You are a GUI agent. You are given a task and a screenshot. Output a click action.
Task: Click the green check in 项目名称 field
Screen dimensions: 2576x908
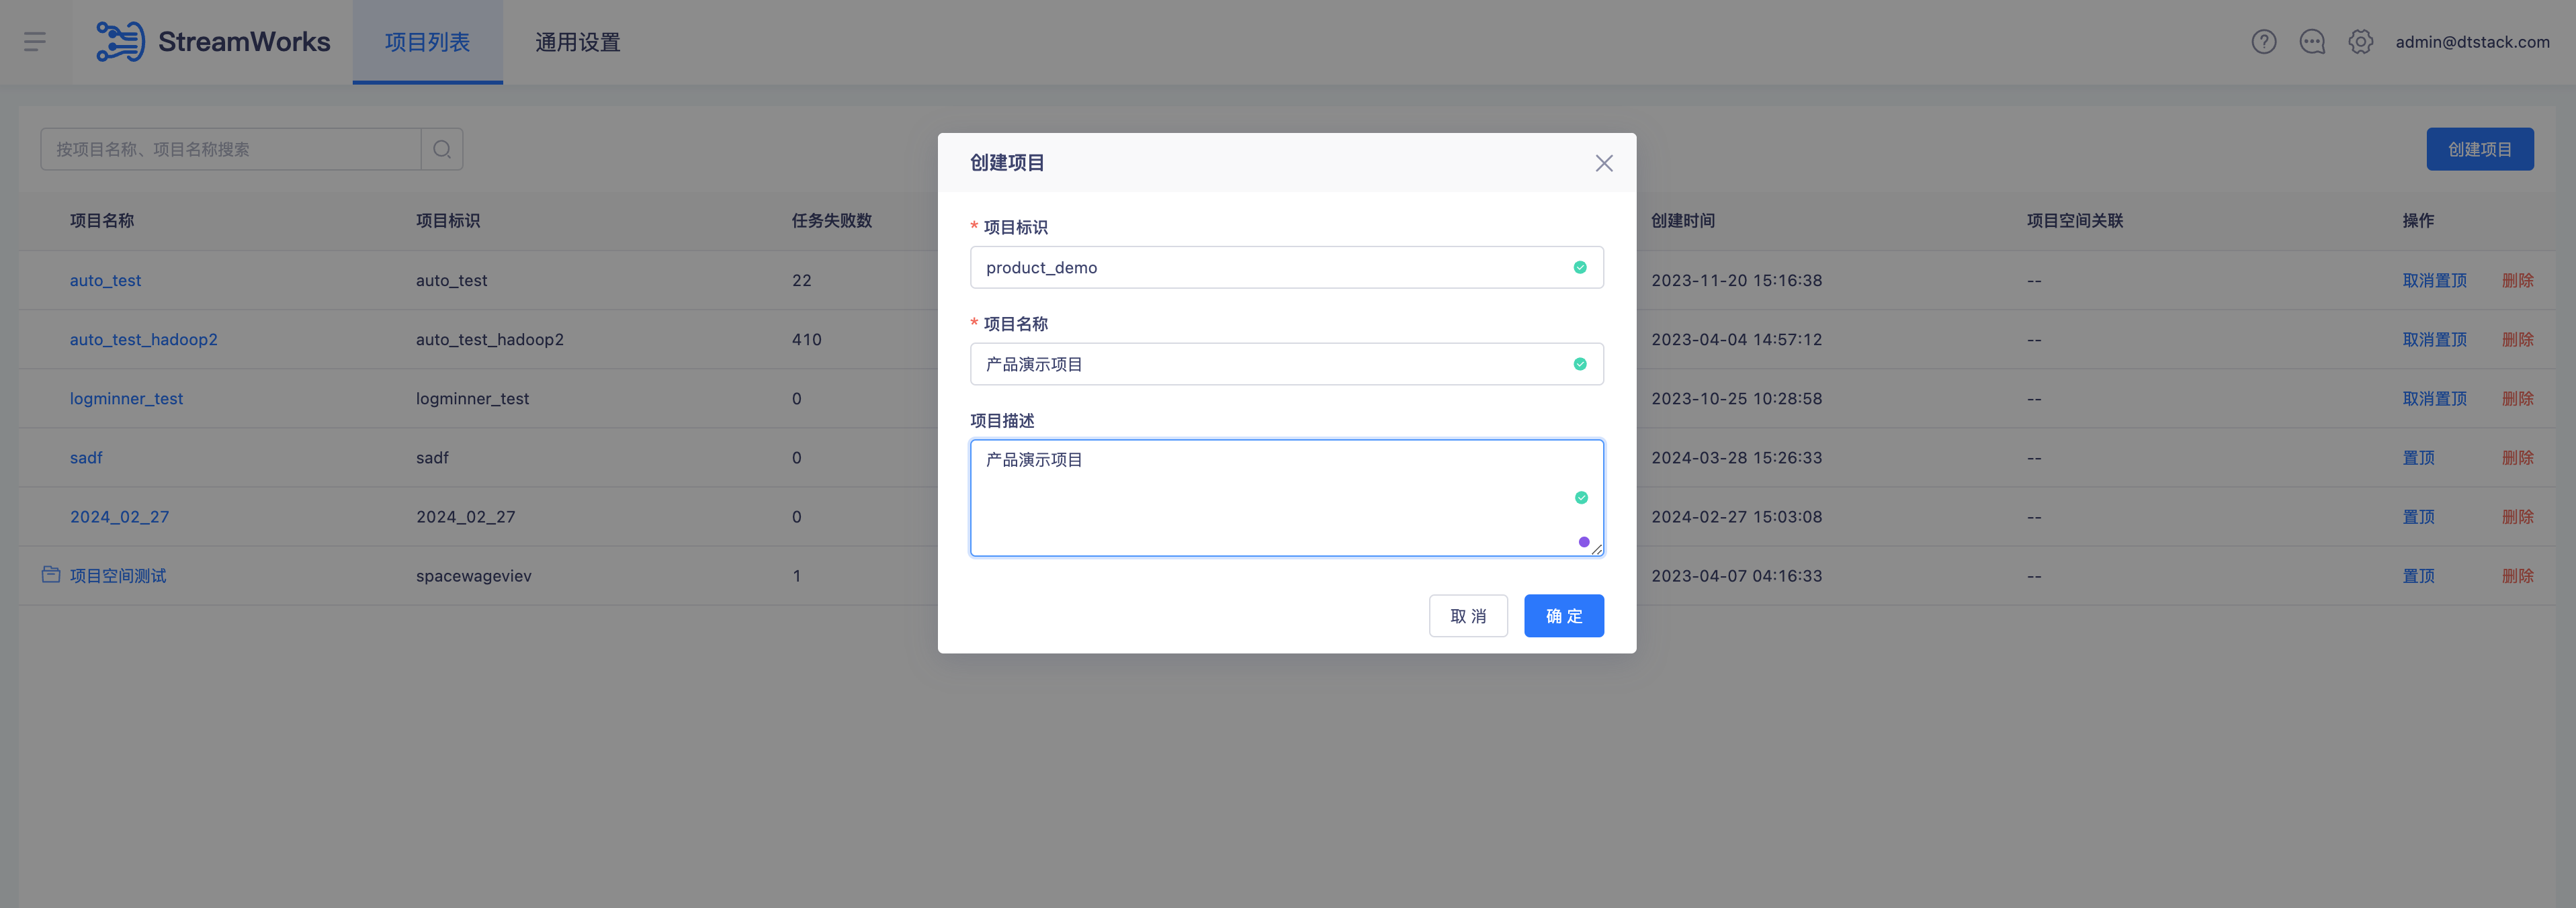point(1580,364)
